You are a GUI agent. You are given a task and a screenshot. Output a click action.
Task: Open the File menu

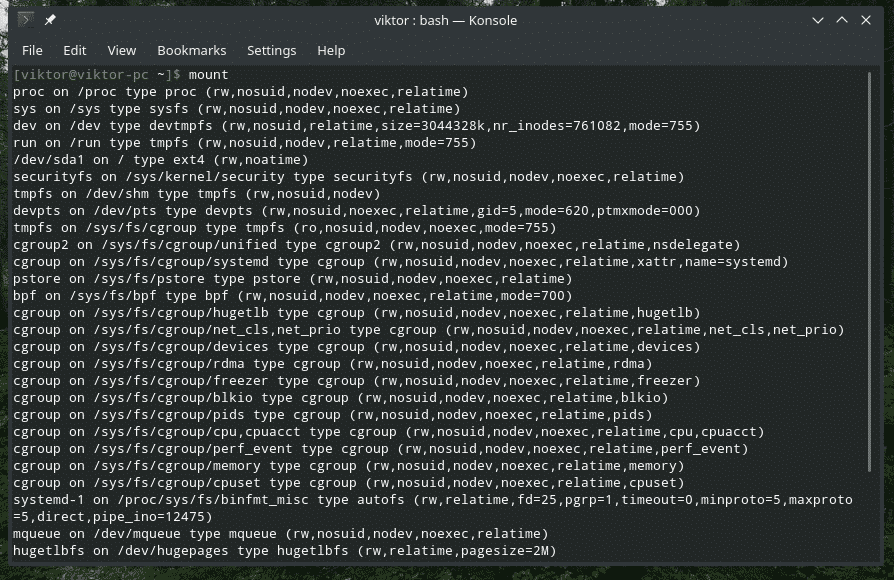point(32,50)
